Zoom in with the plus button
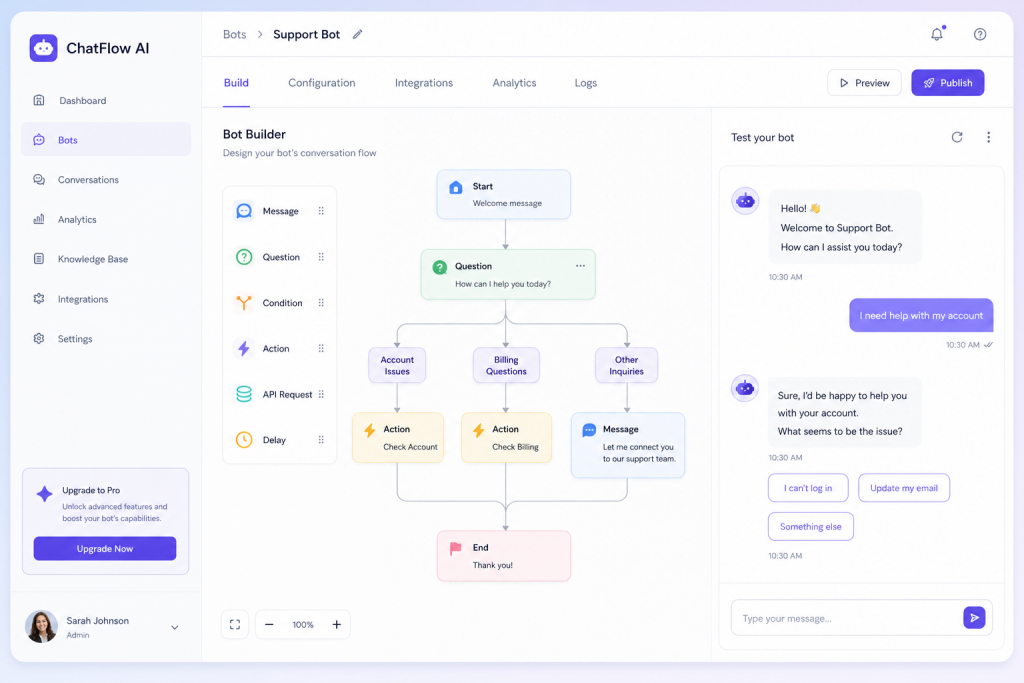Viewport: 1024px width, 683px height. (x=336, y=625)
